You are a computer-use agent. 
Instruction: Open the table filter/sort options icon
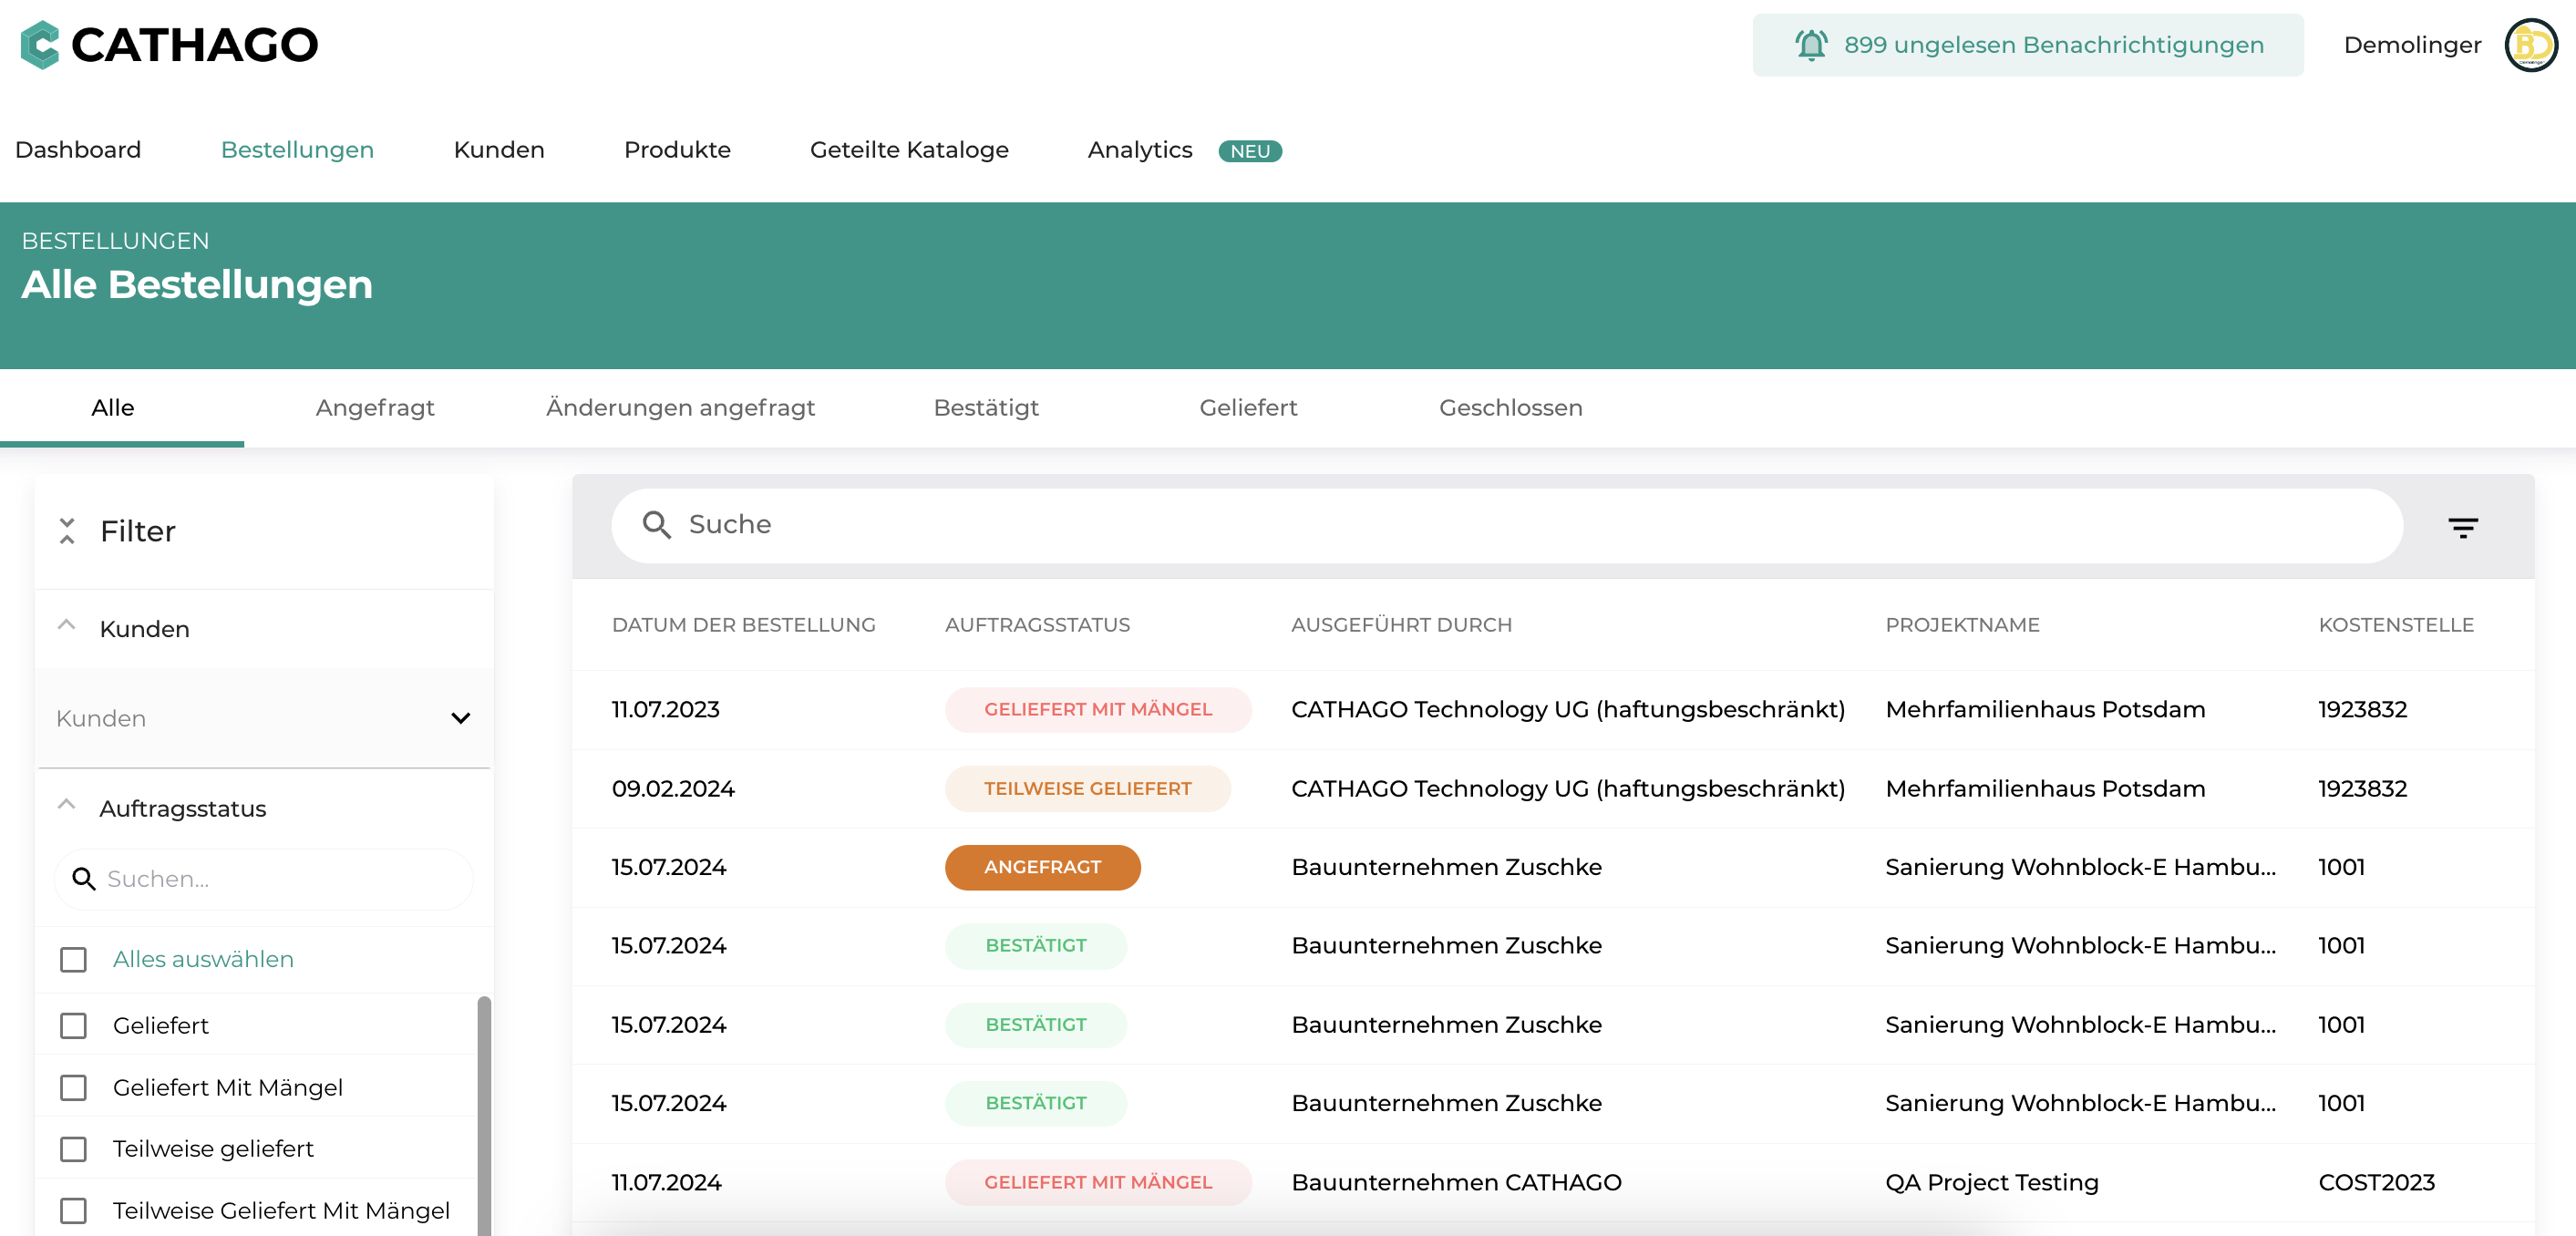click(2462, 527)
